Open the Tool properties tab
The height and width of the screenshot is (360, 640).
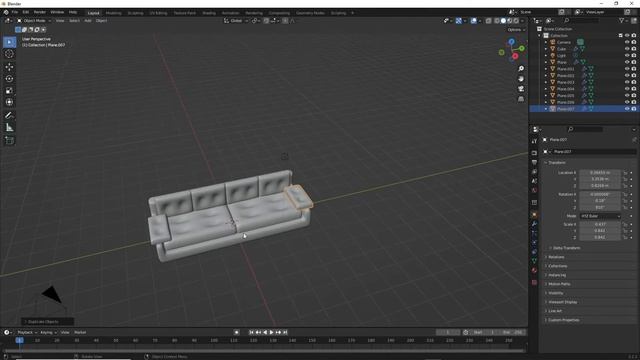click(x=534, y=141)
